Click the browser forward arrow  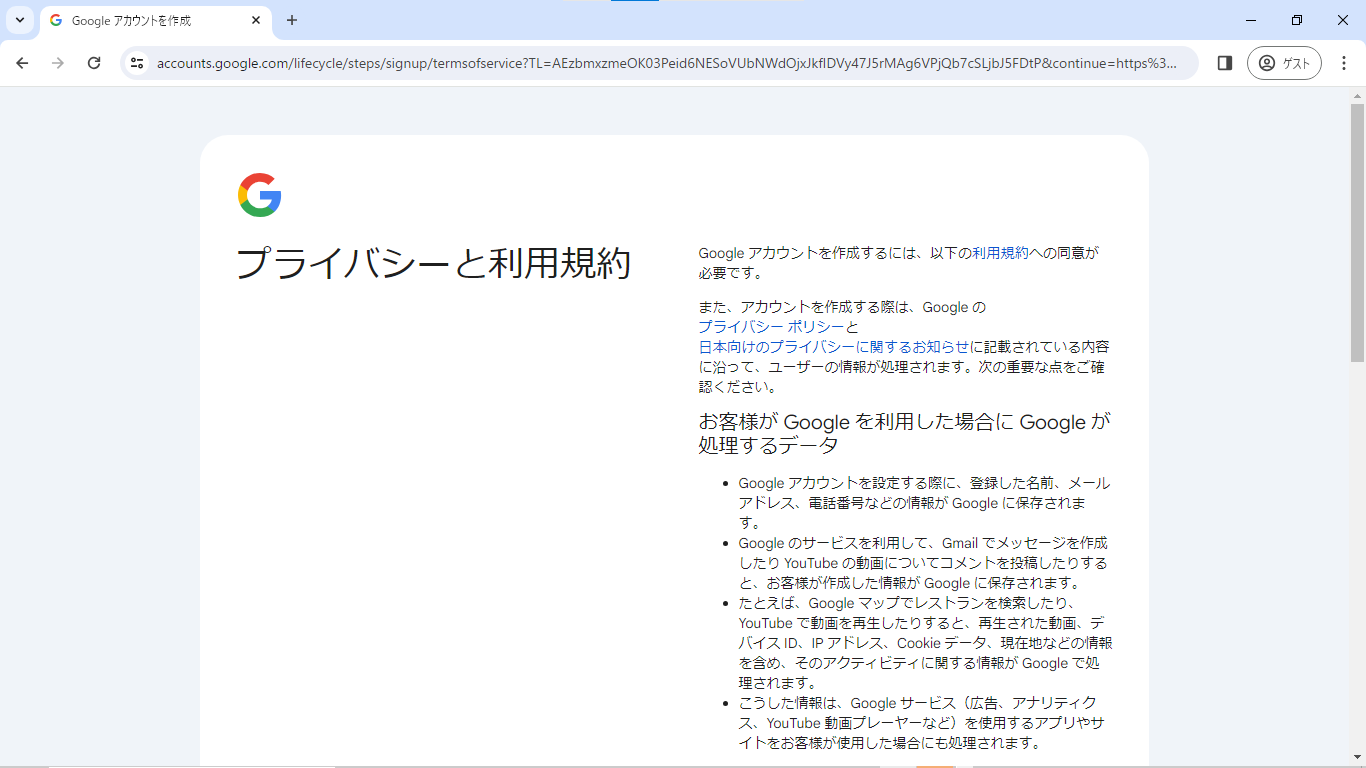(58, 62)
